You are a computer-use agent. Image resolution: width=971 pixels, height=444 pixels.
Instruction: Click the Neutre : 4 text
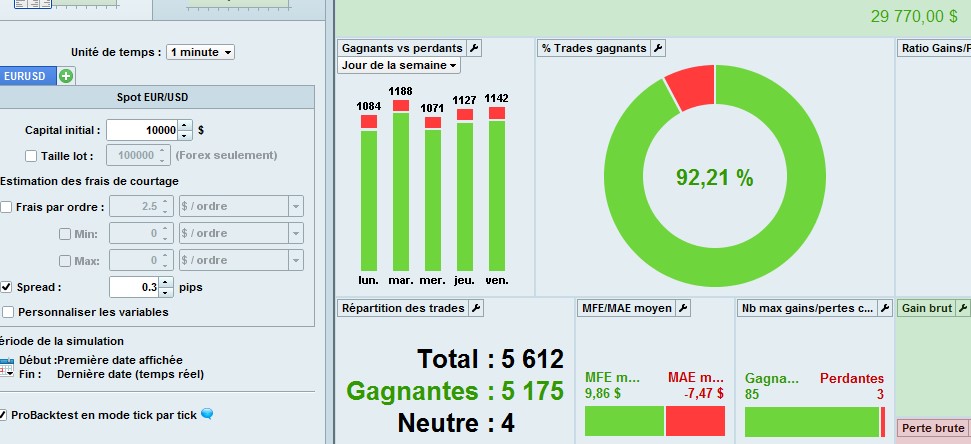pos(456,424)
